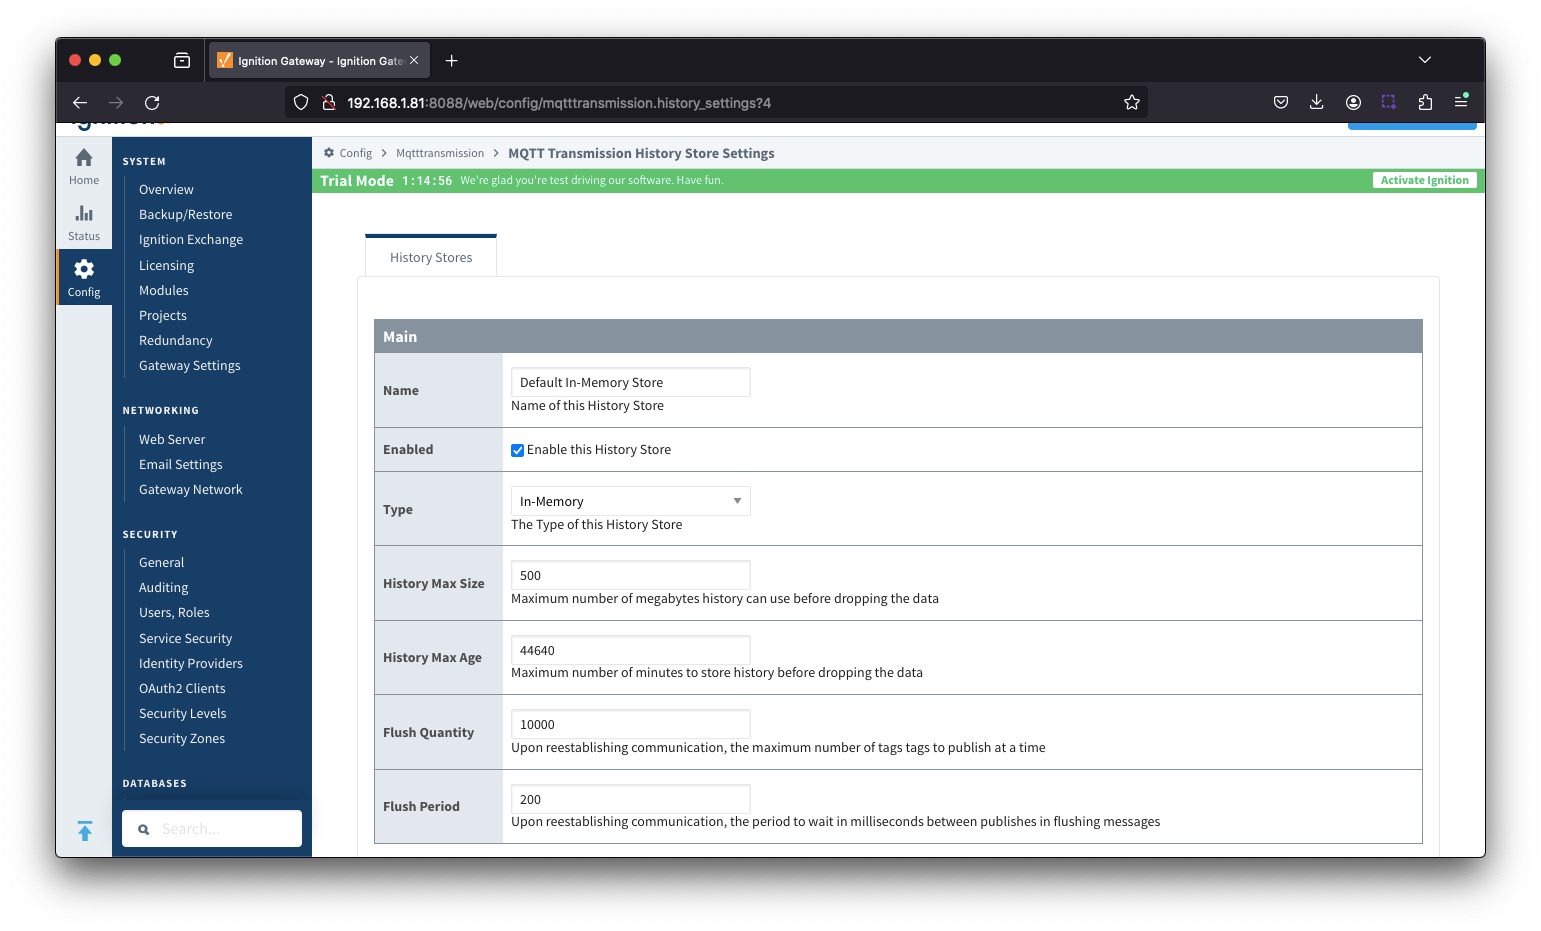1541x931 pixels.
Task: Click the browser address bar URL
Action: pos(559,103)
